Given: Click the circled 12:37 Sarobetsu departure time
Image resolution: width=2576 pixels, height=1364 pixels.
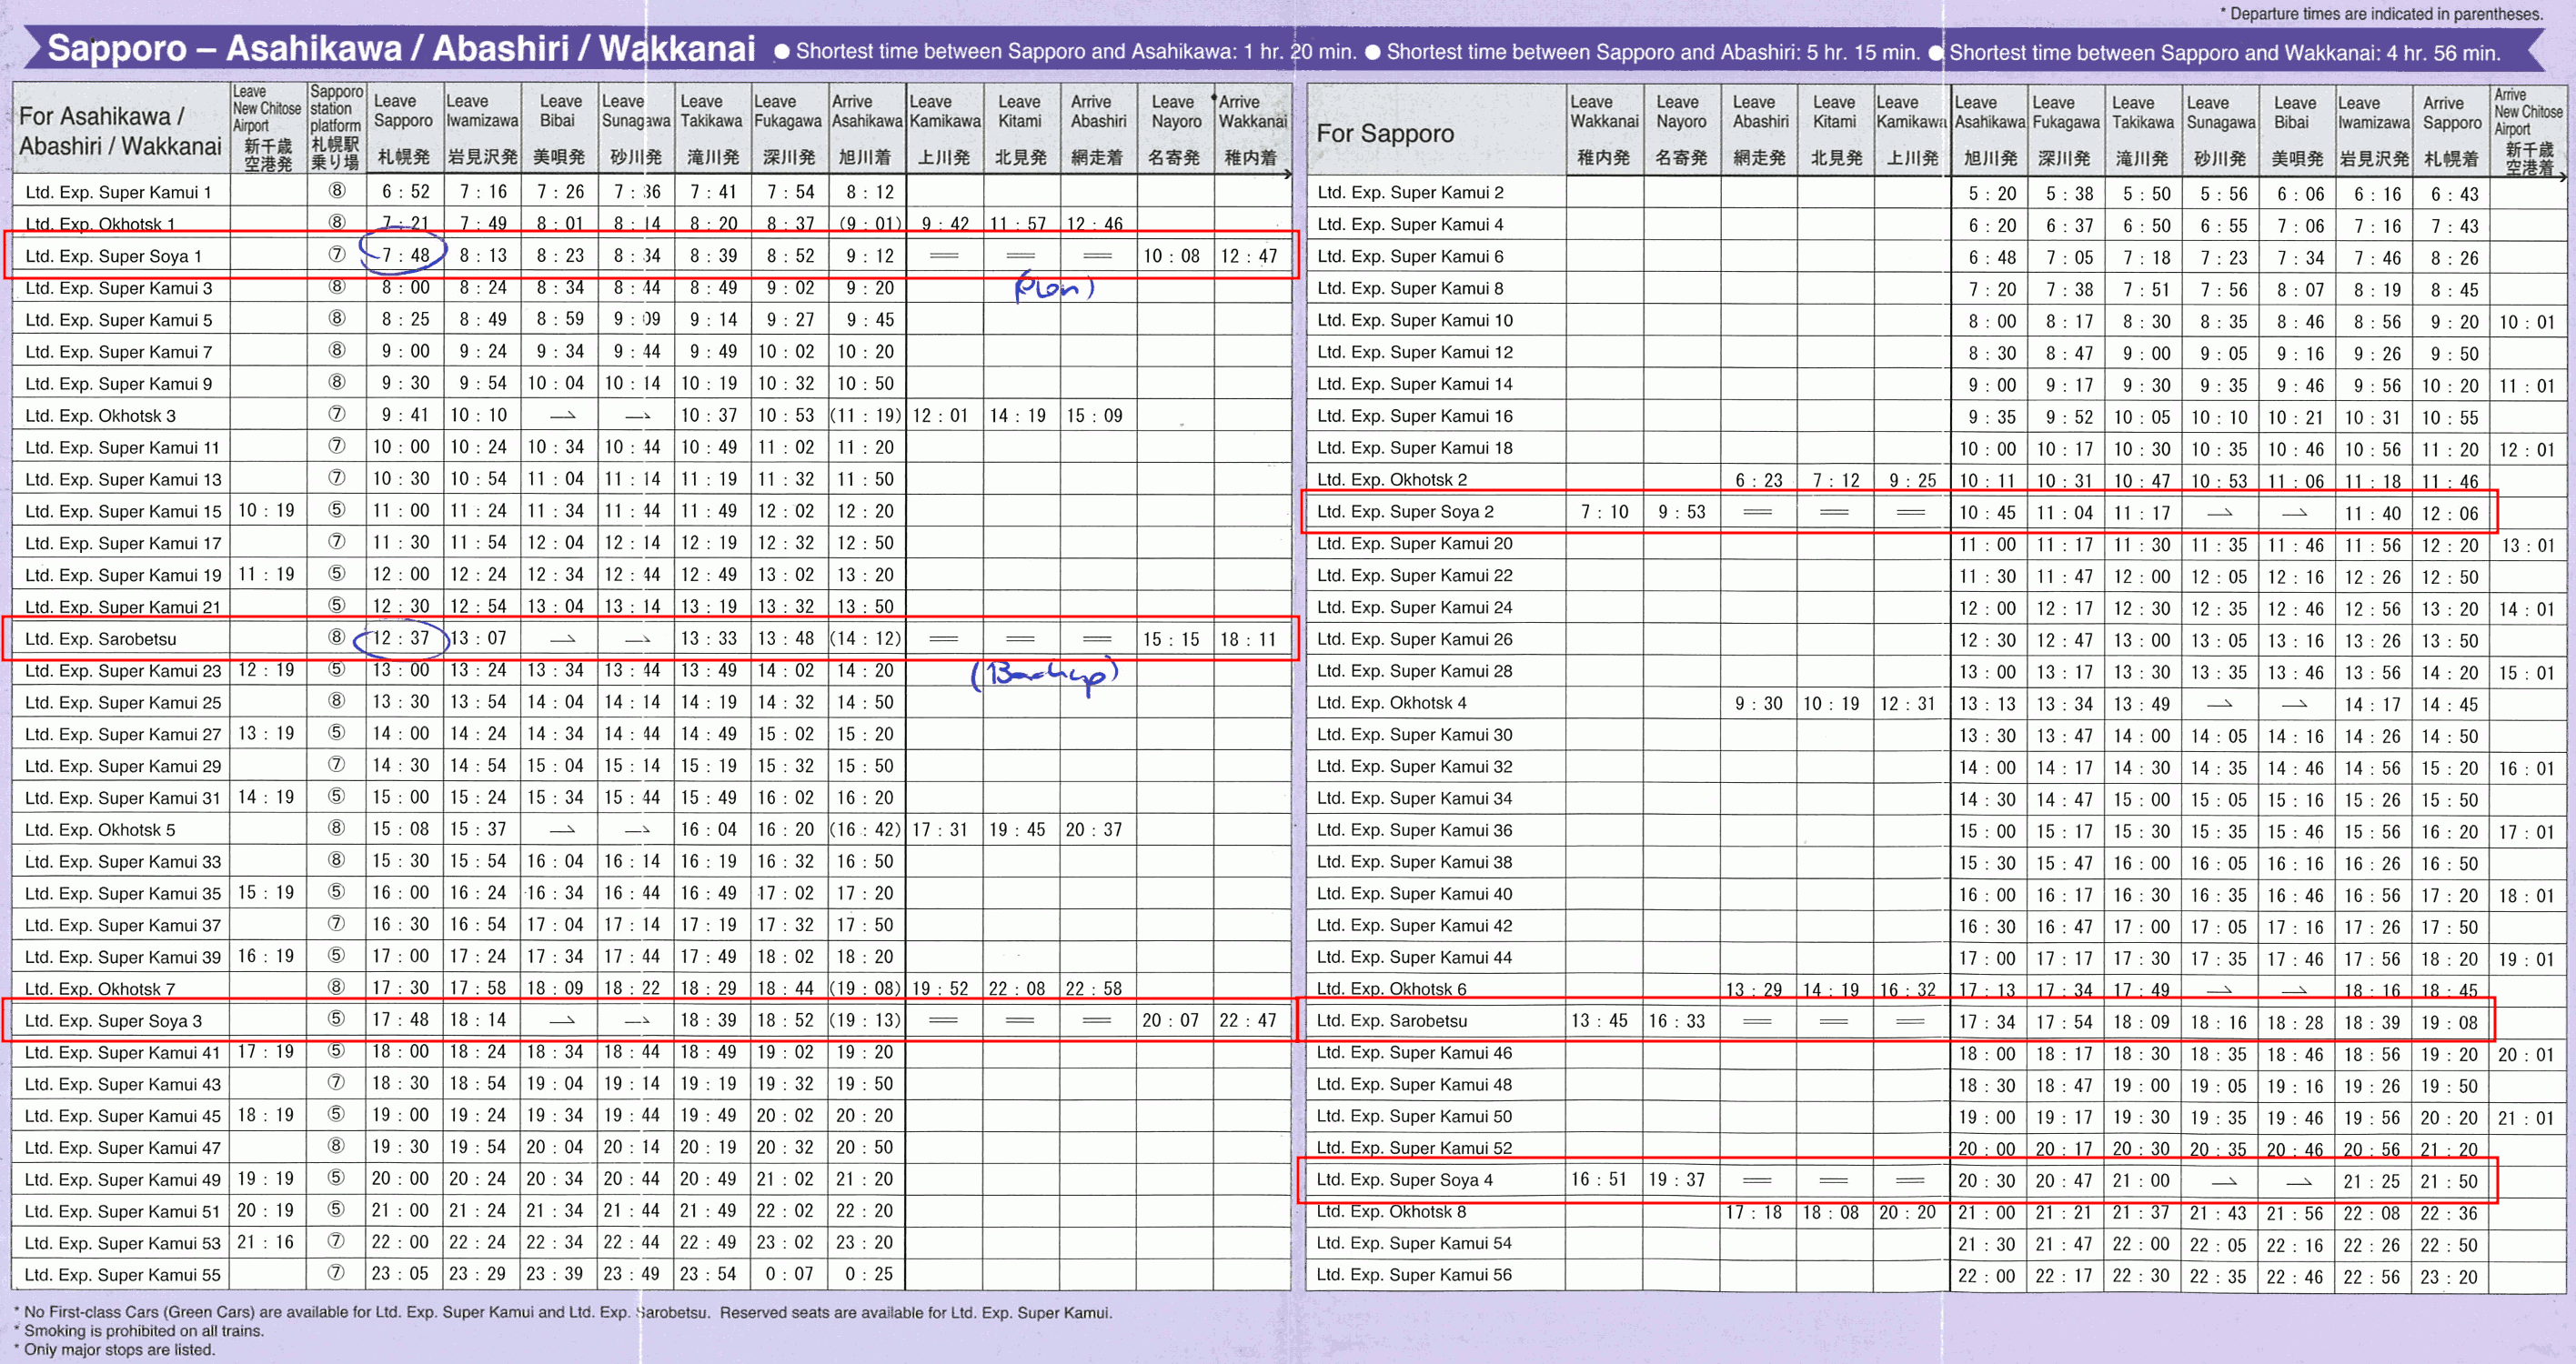Looking at the screenshot, I should [x=402, y=638].
